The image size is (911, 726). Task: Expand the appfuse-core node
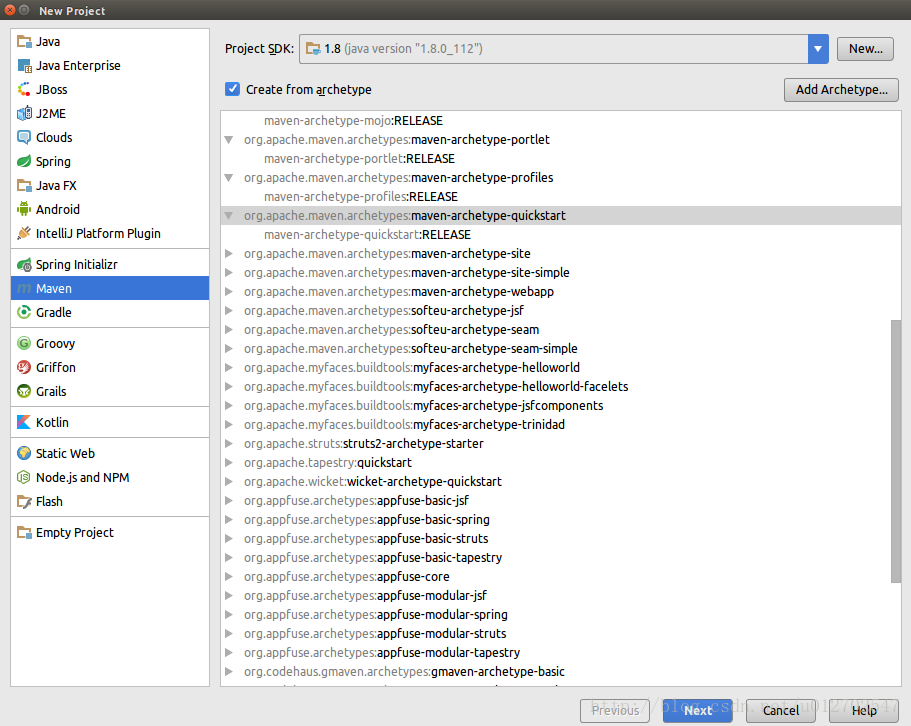[x=229, y=577]
